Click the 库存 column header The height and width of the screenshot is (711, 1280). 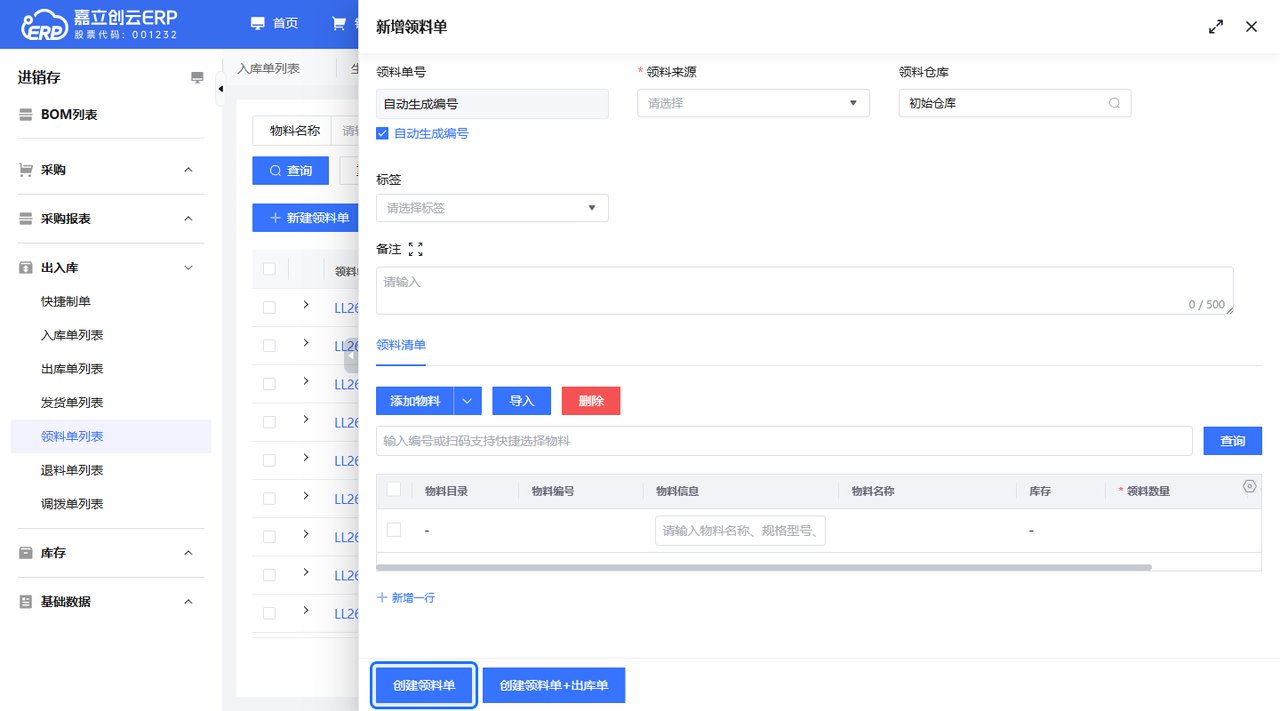click(x=1040, y=491)
